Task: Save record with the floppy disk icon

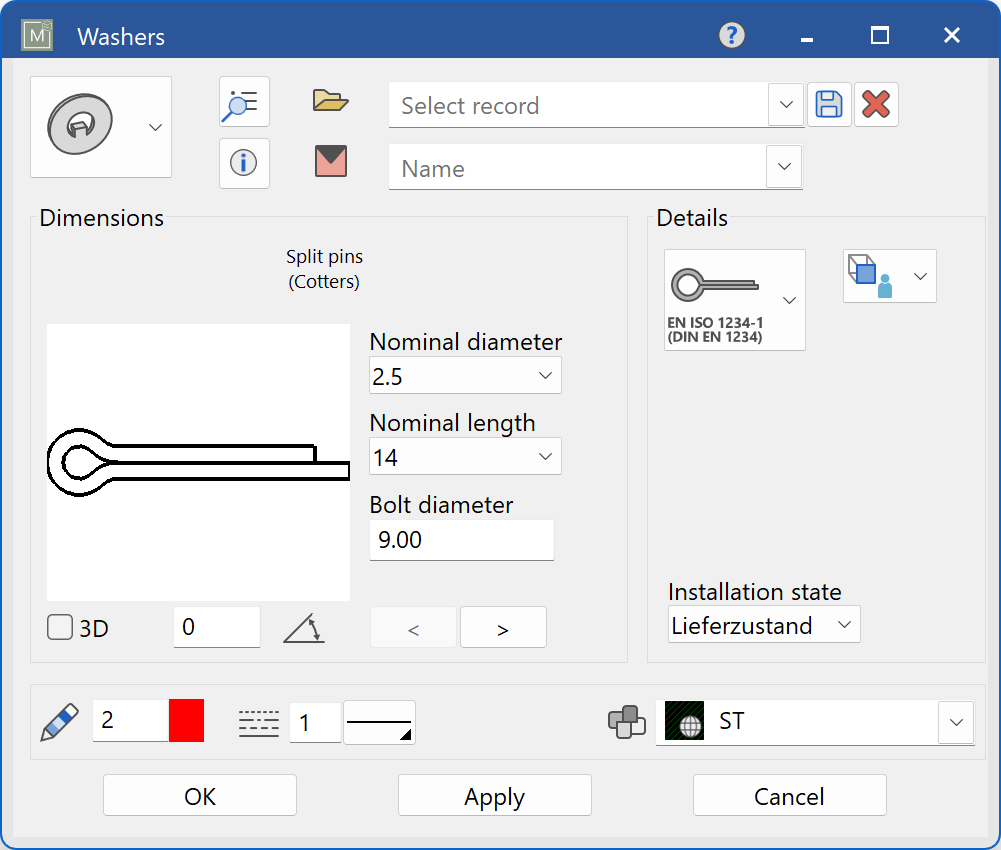Action: [x=829, y=105]
